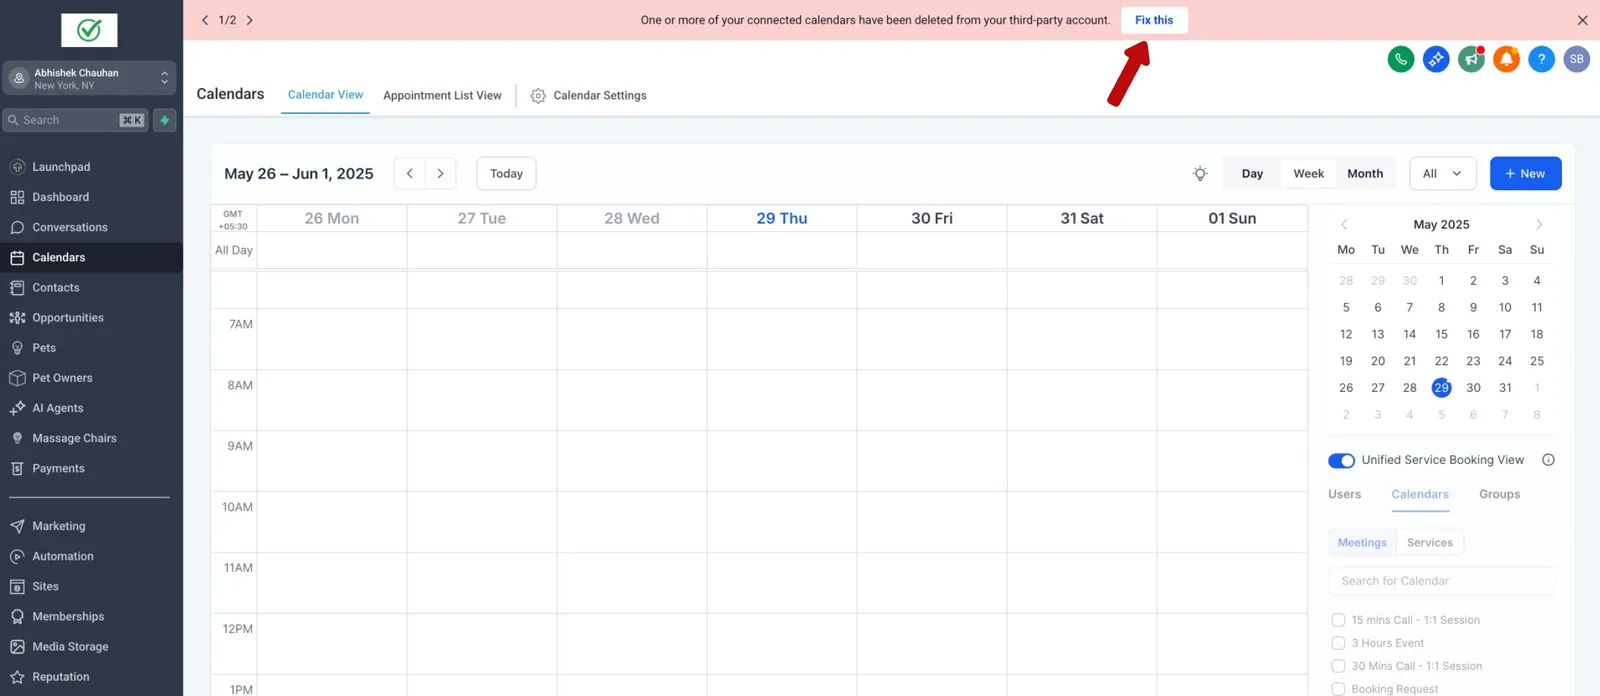Go to next month in mini calendar
Image resolution: width=1600 pixels, height=696 pixels.
pyautogui.click(x=1539, y=225)
